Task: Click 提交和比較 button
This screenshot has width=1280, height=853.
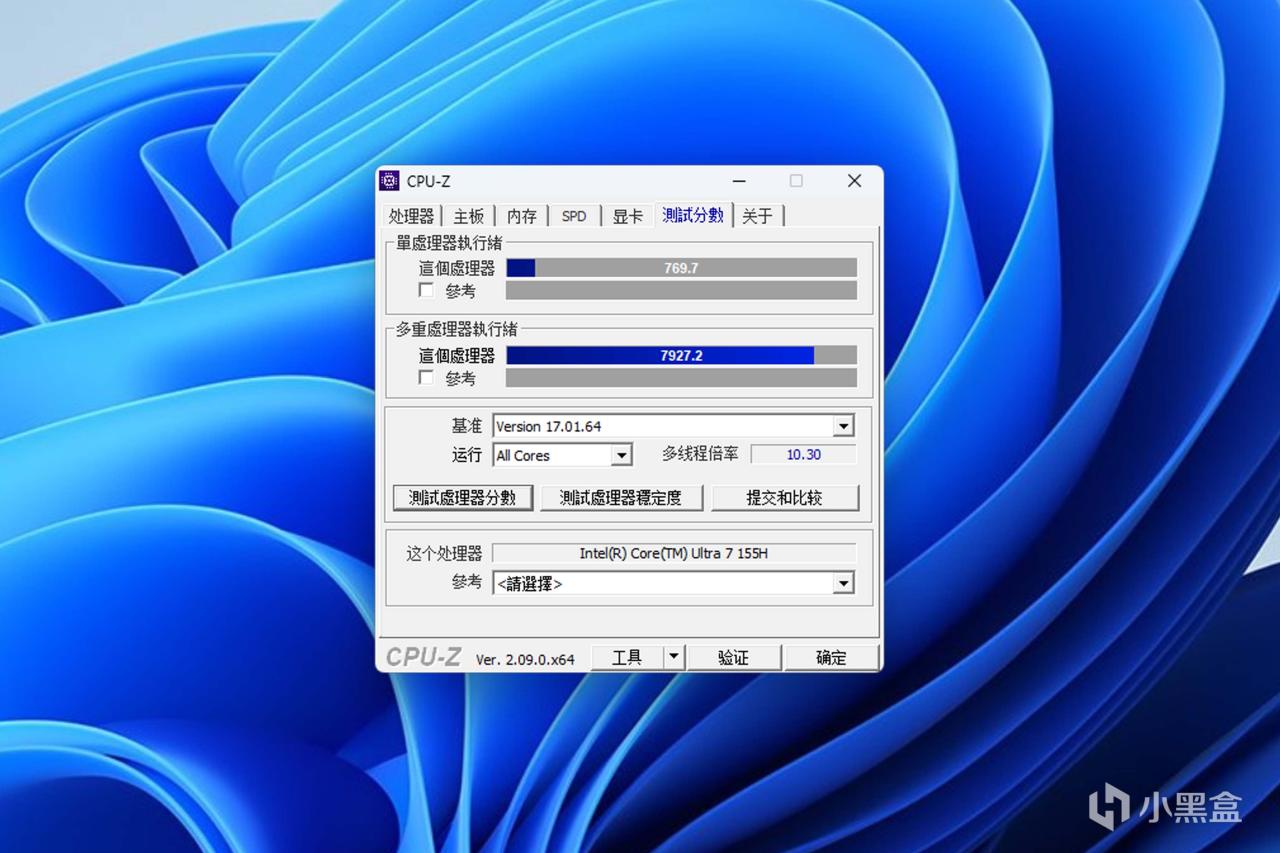Action: pyautogui.click(x=785, y=497)
